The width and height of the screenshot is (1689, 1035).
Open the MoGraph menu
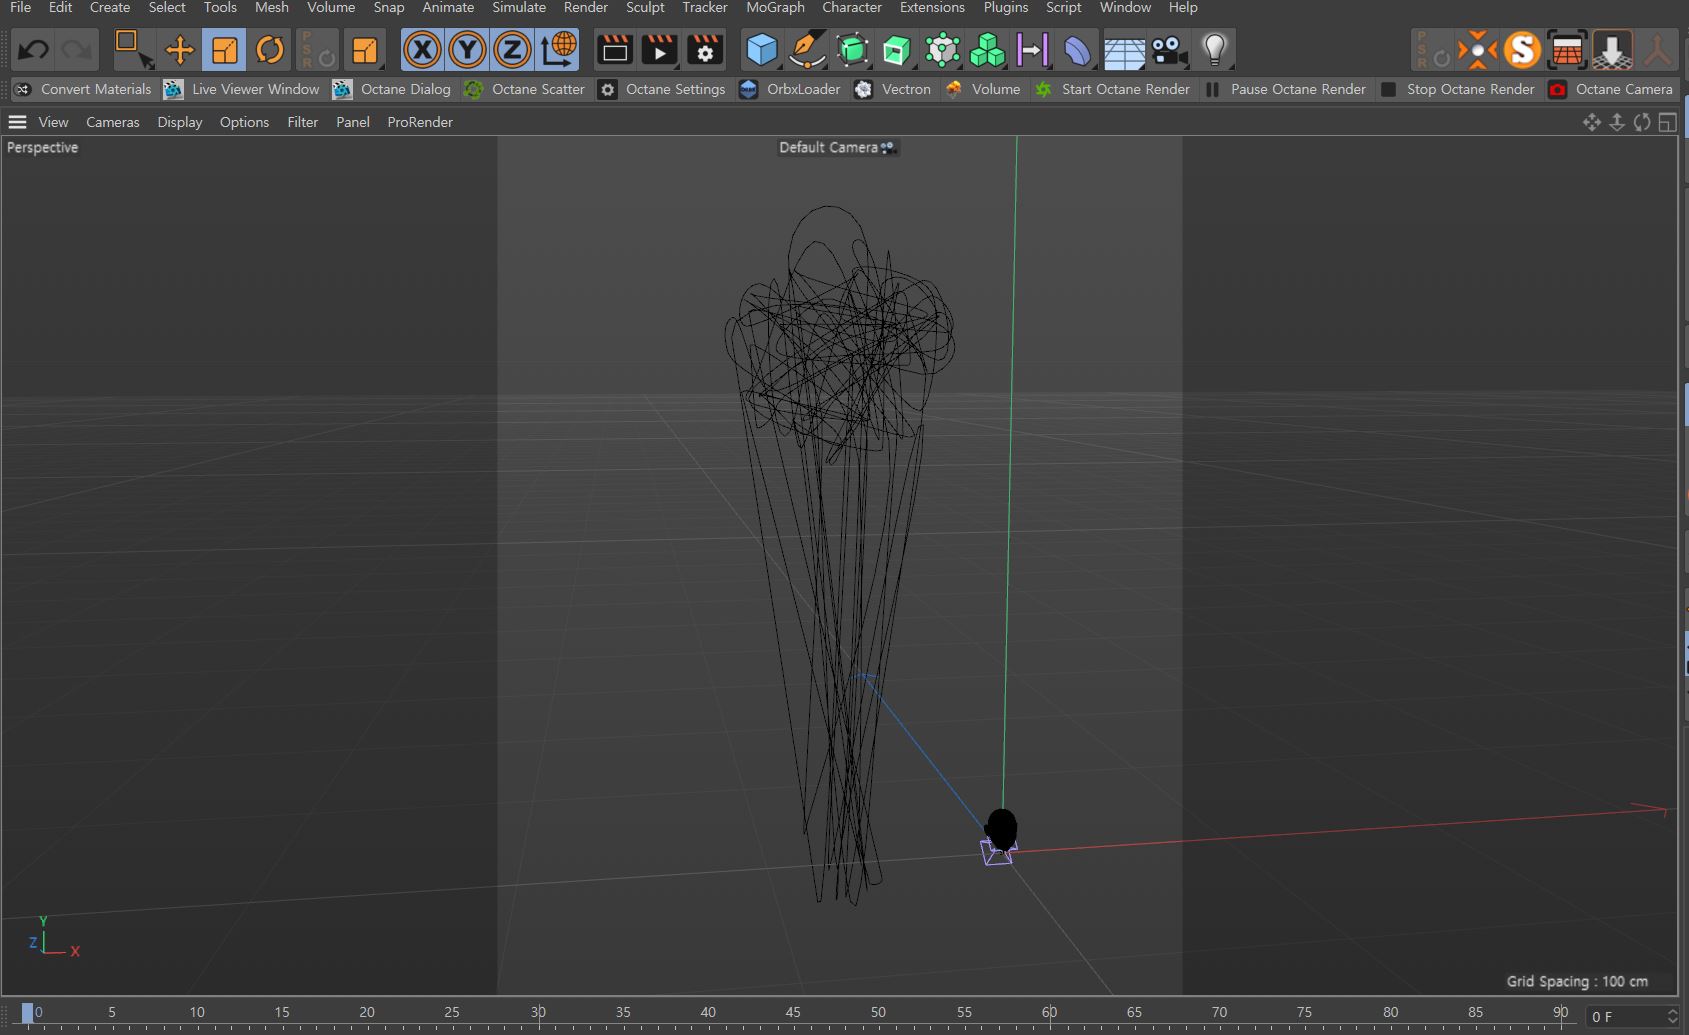775,8
